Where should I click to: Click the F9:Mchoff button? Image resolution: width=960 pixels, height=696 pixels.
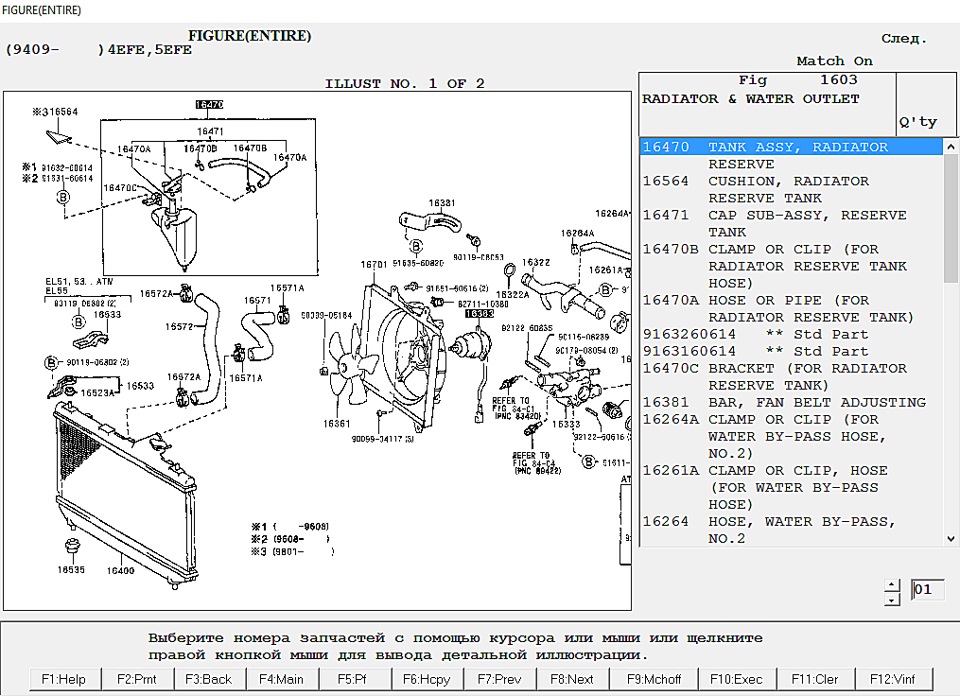(654, 679)
